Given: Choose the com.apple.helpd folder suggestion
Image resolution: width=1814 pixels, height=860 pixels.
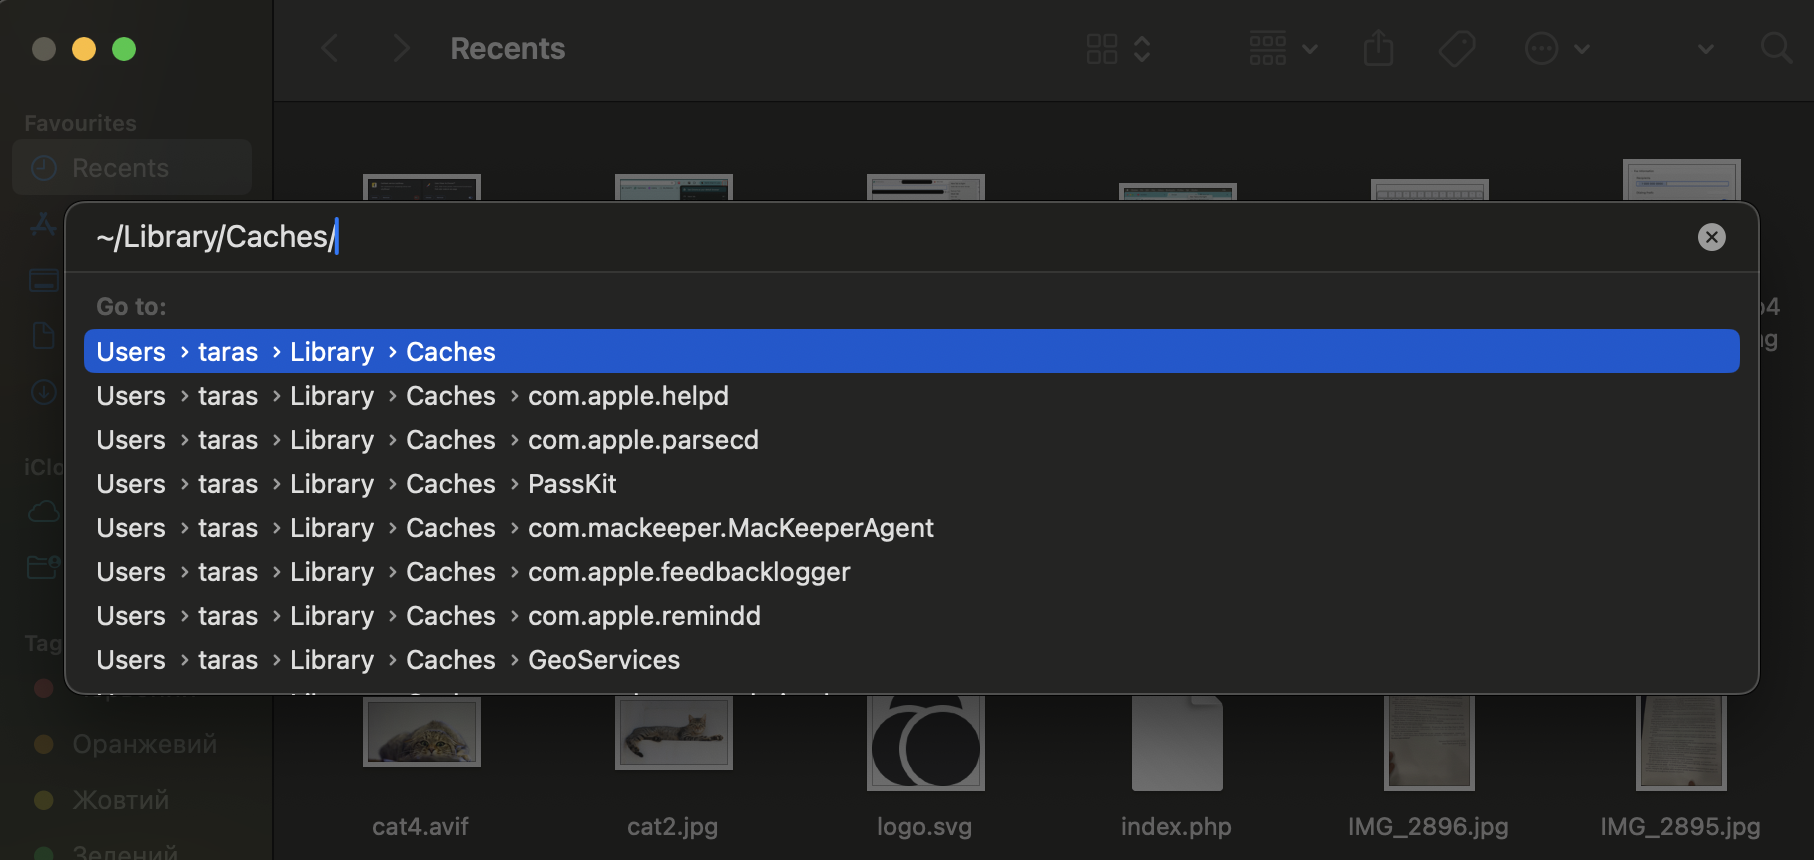Looking at the screenshot, I should 911,396.
